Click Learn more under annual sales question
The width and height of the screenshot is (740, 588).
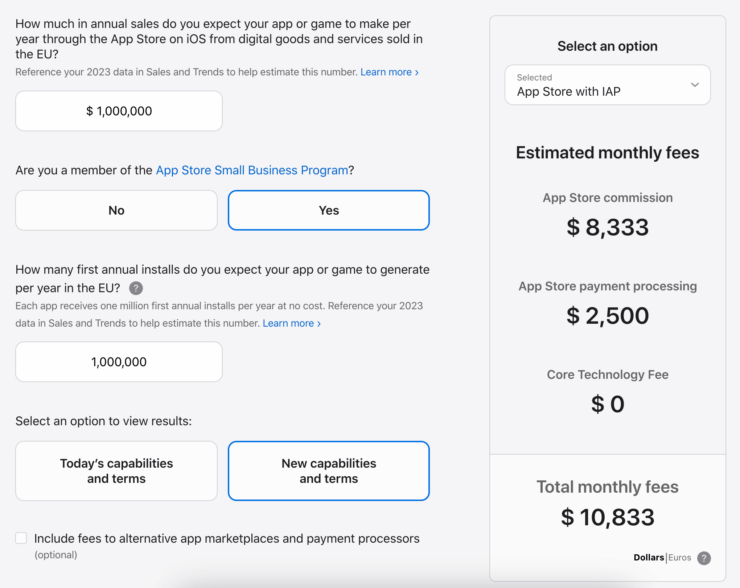click(x=389, y=72)
